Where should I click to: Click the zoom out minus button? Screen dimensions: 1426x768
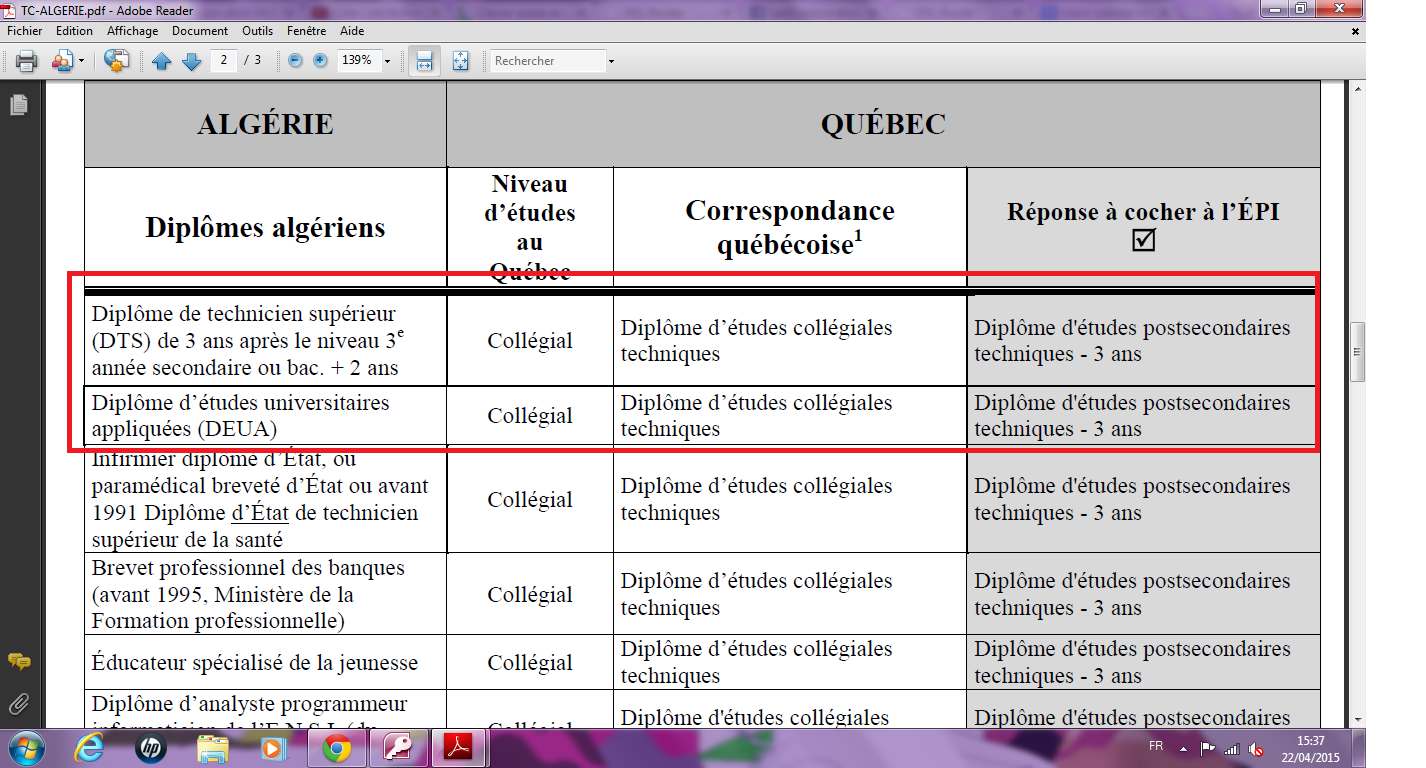(295, 61)
